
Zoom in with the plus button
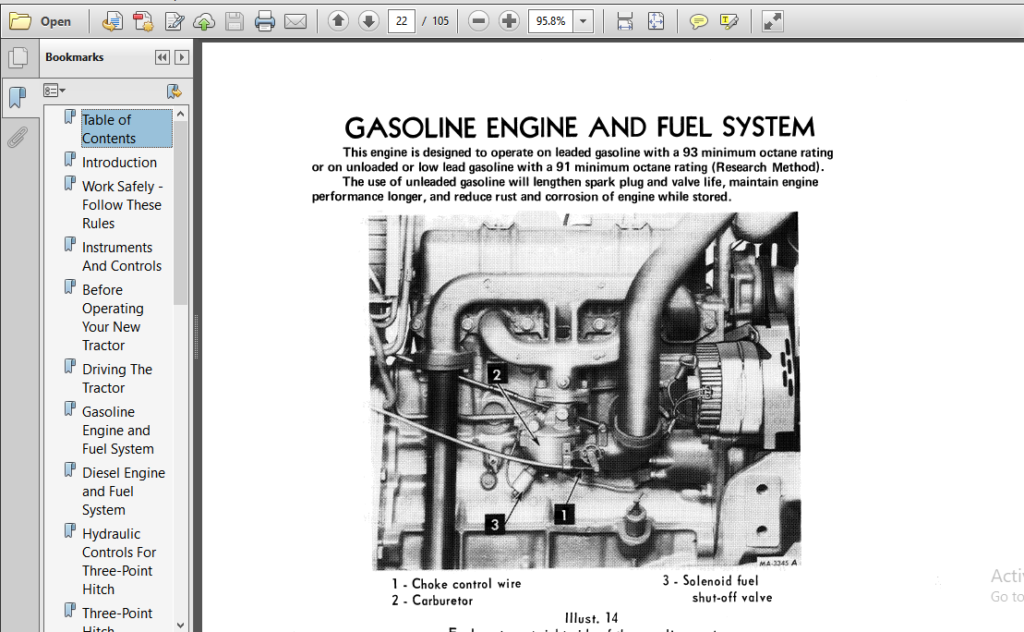508,21
